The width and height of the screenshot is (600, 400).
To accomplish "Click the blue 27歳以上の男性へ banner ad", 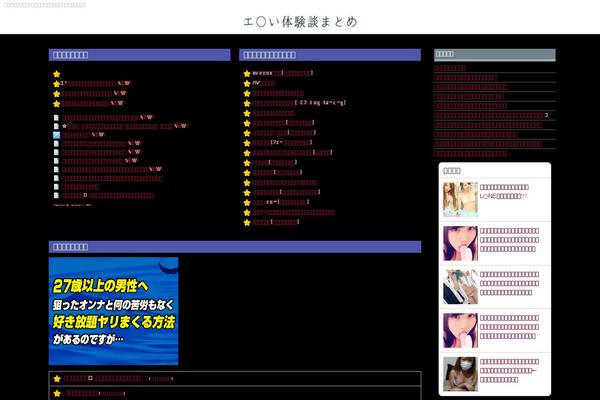I will [113, 311].
